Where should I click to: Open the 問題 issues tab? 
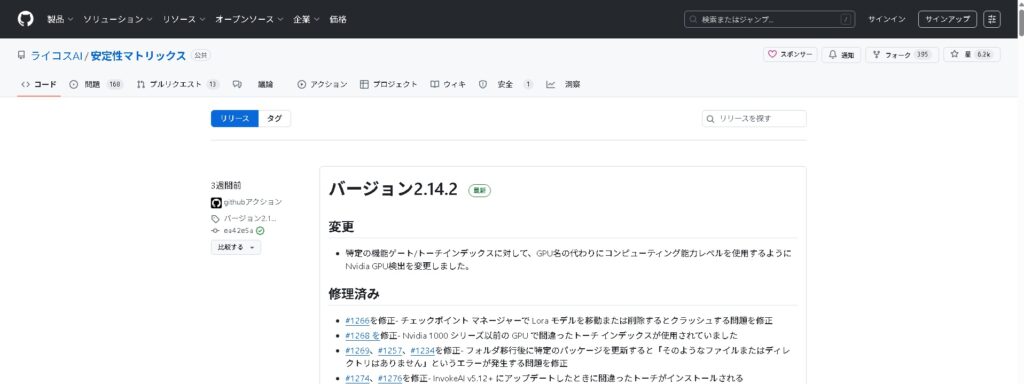tap(96, 84)
